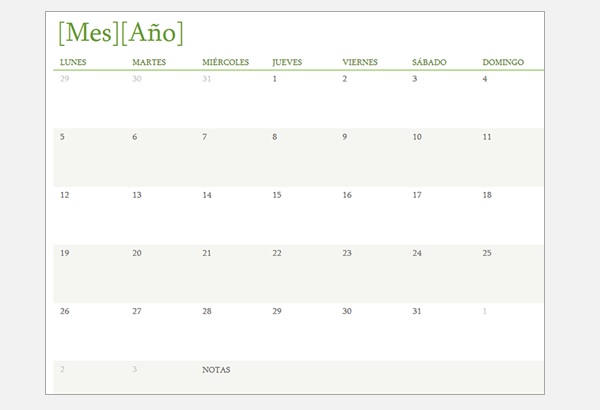The image size is (600, 410).
Task: Select the date cell numbered 12
Action: pyautogui.click(x=65, y=195)
